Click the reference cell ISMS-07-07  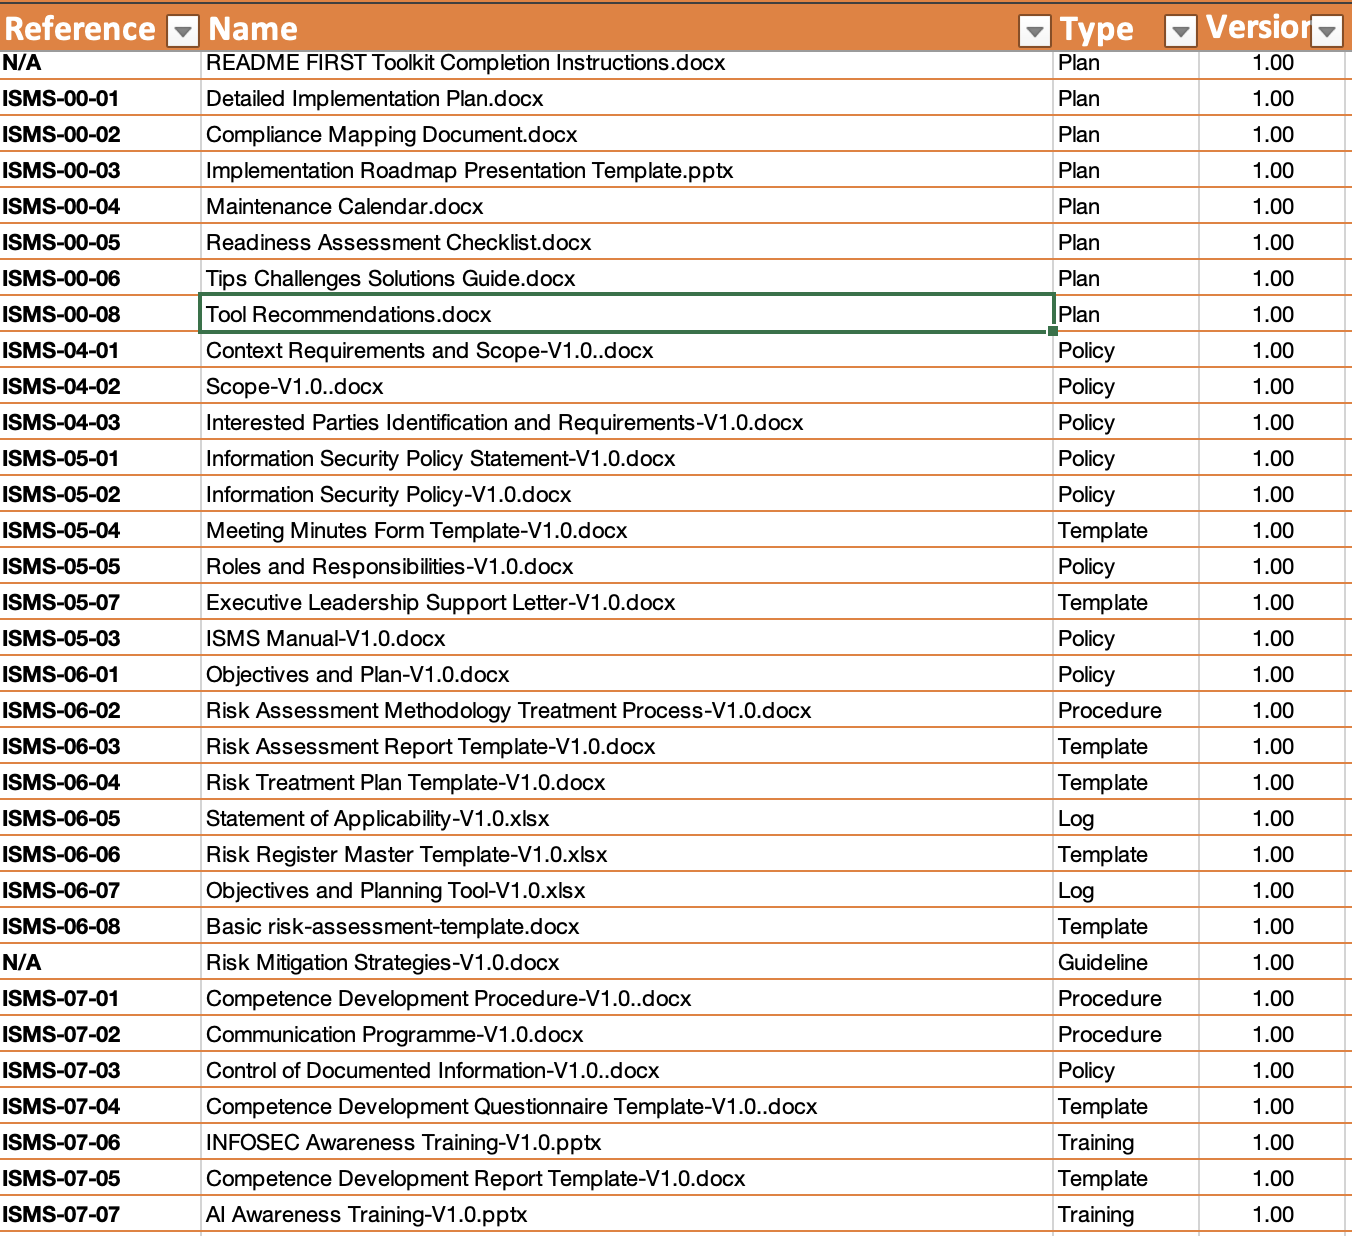click(x=100, y=1214)
